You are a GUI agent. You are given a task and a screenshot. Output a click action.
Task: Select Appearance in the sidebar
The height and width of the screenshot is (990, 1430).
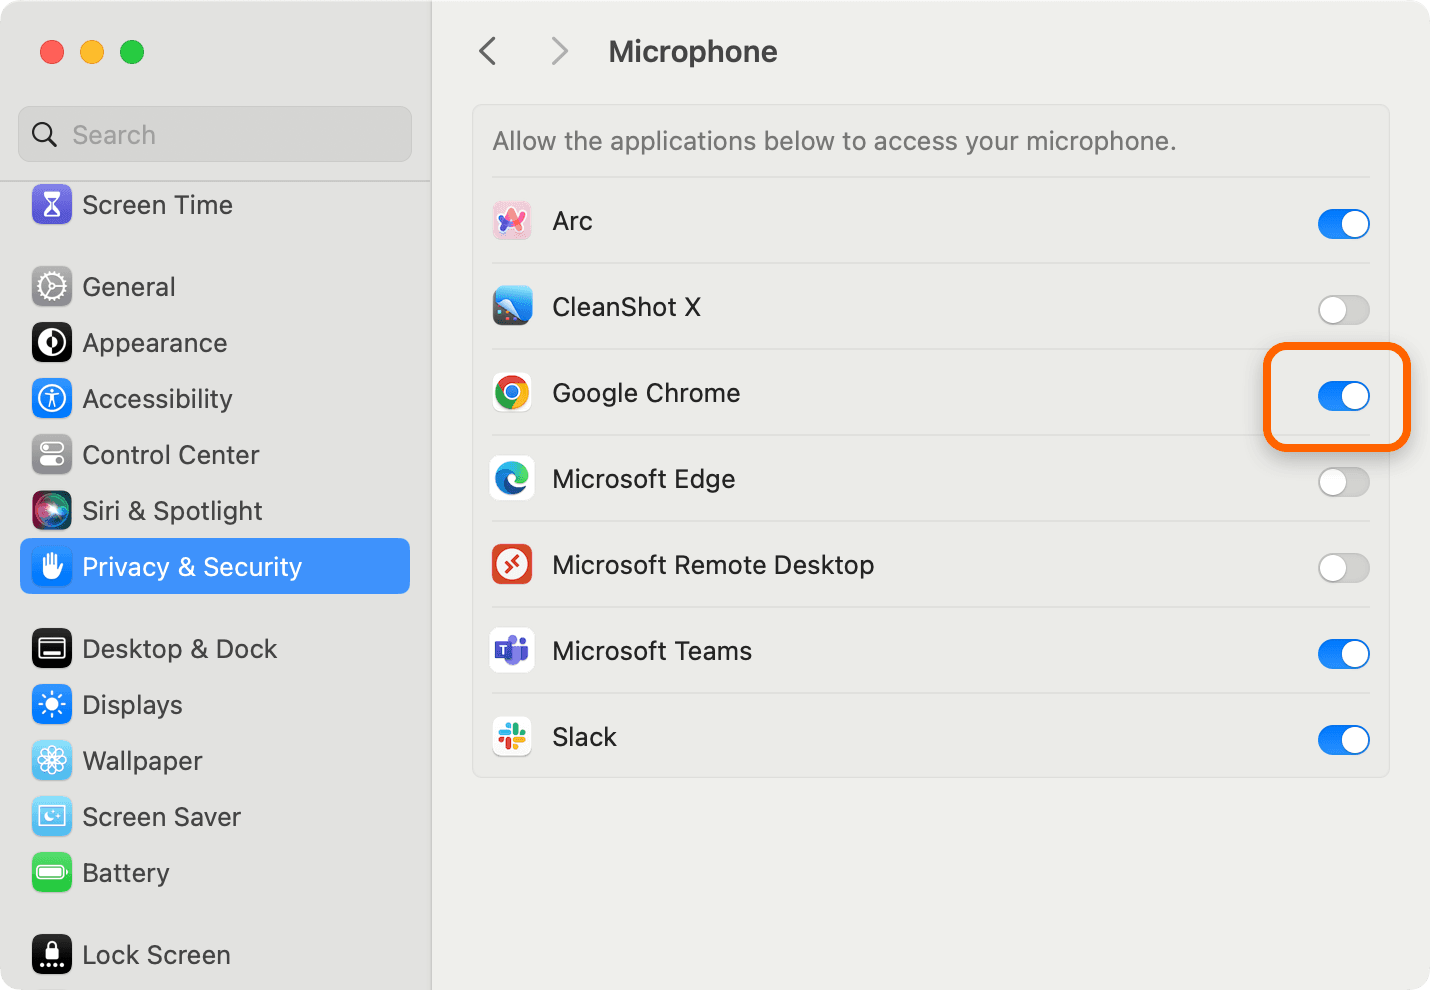pos(215,343)
